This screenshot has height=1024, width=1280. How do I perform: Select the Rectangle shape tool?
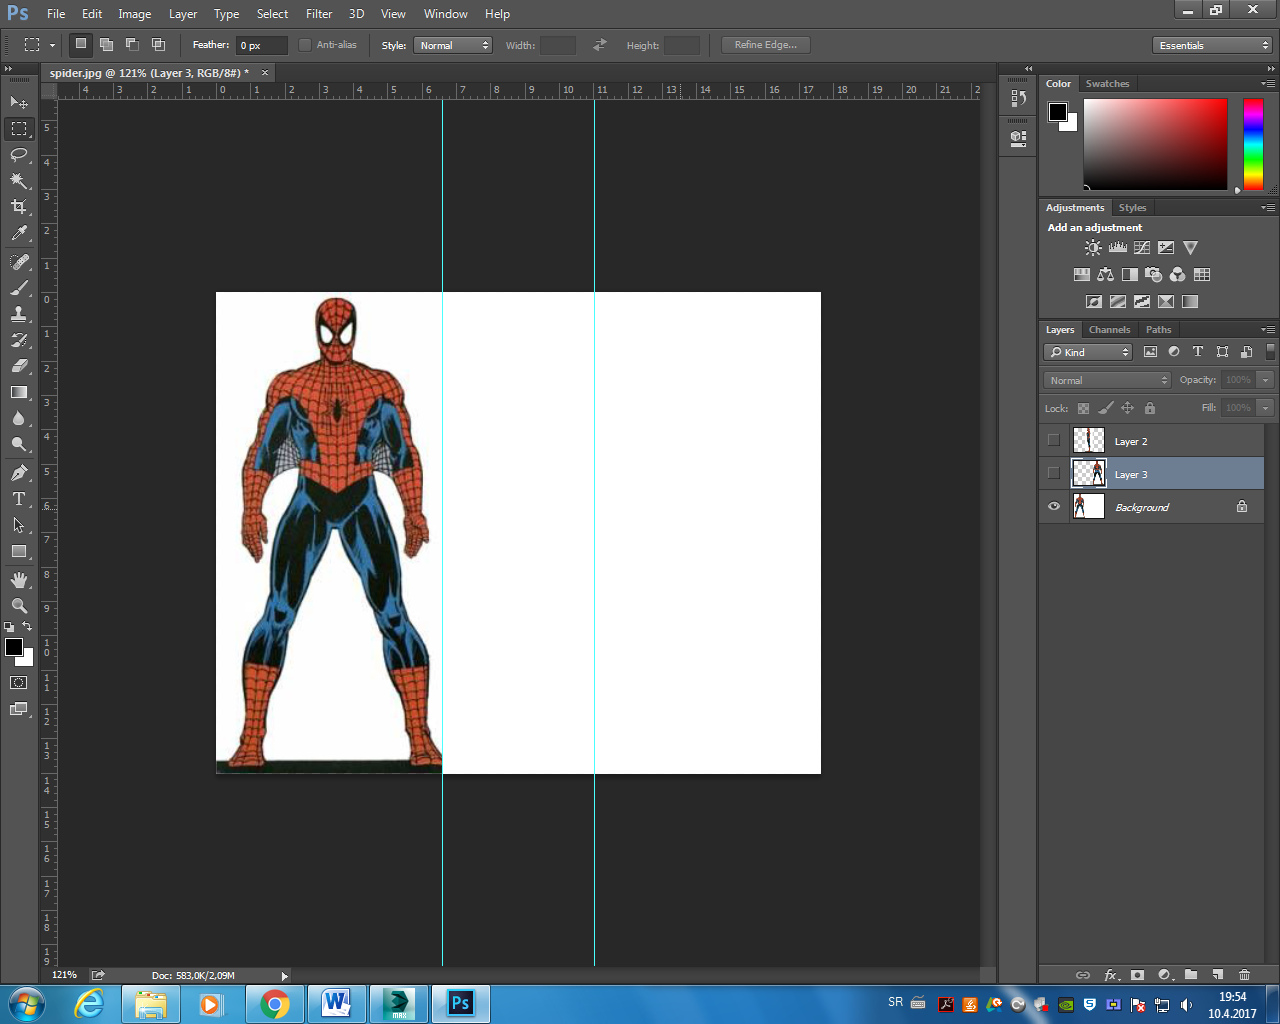pos(19,551)
